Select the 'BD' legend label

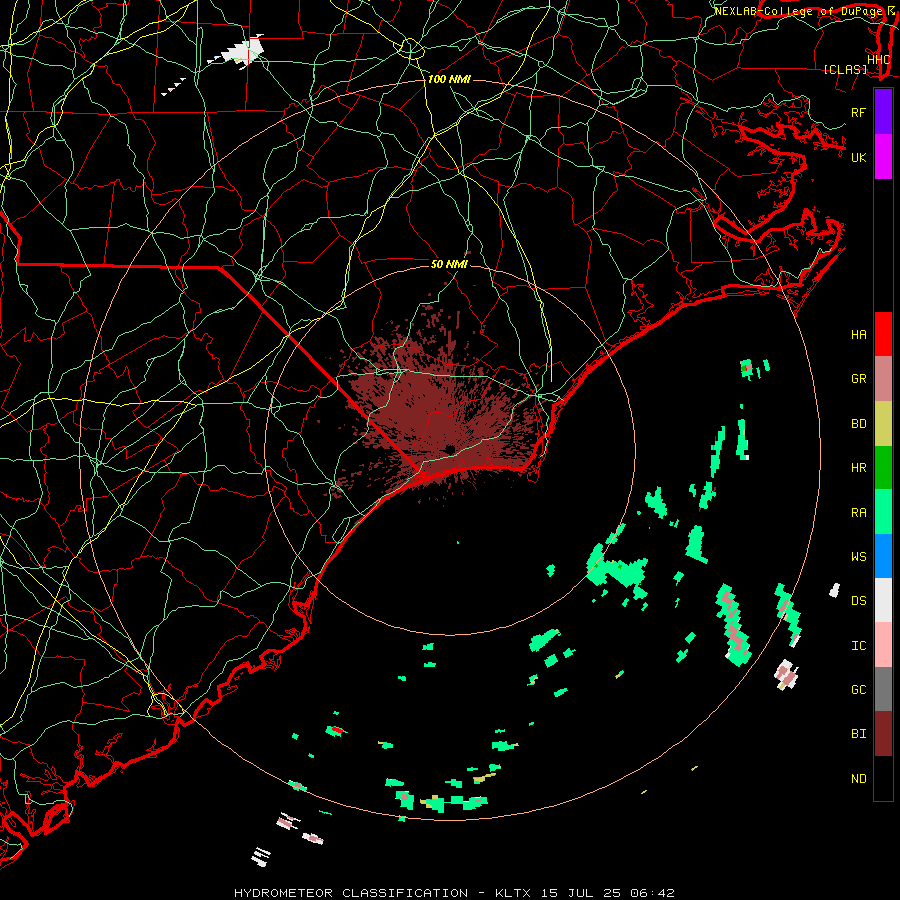point(858,424)
